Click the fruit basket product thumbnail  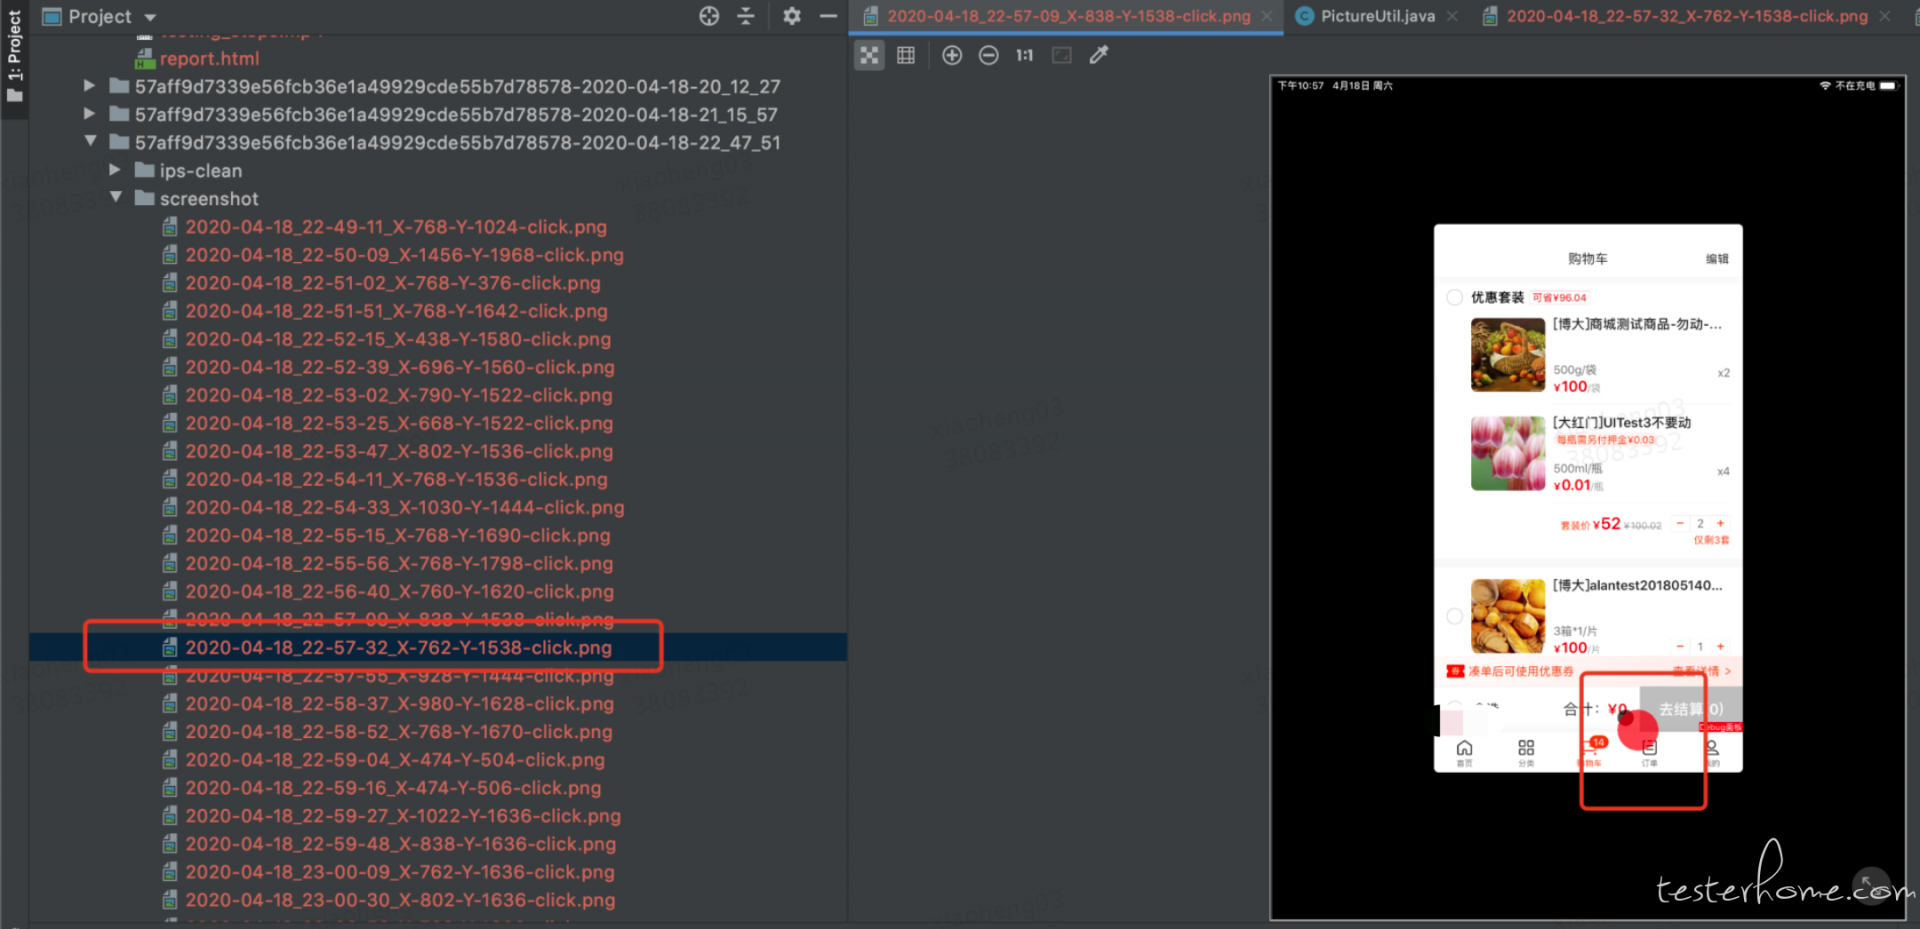1508,355
